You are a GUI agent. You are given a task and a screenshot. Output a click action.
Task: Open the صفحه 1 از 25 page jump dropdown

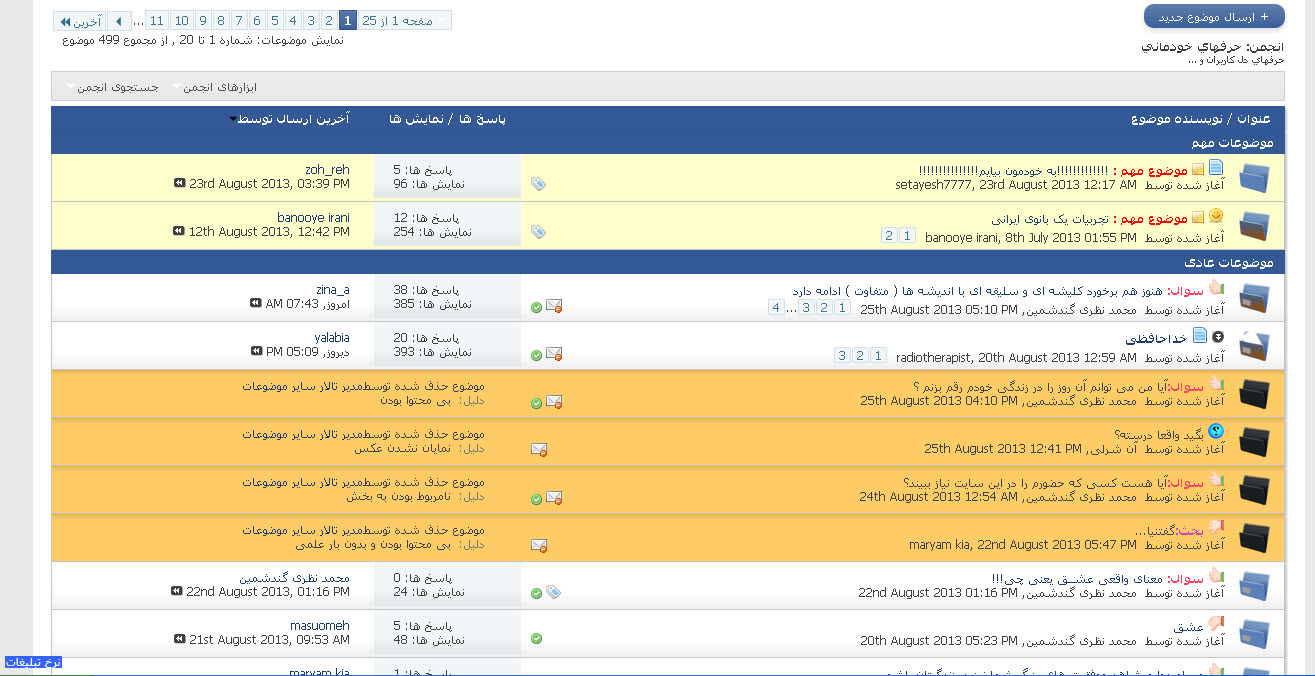[x=405, y=20]
